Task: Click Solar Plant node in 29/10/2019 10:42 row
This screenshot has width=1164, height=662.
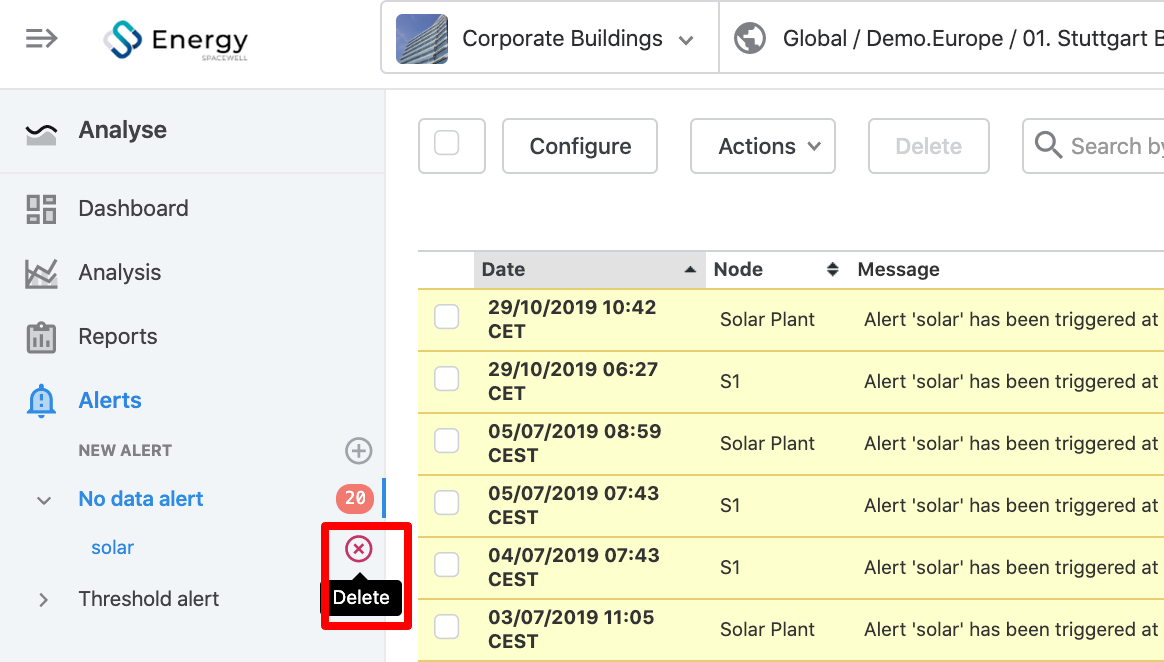Action: (x=768, y=319)
